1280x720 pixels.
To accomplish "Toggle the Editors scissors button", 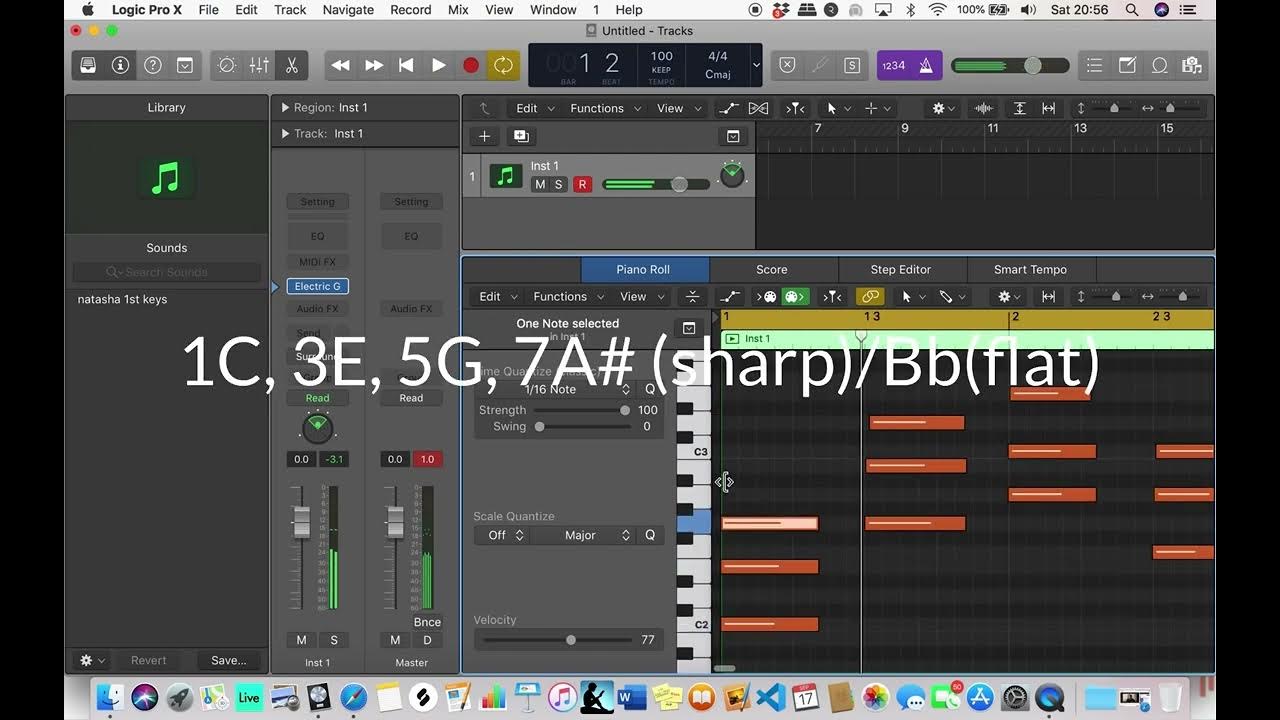I will pyautogui.click(x=291, y=65).
